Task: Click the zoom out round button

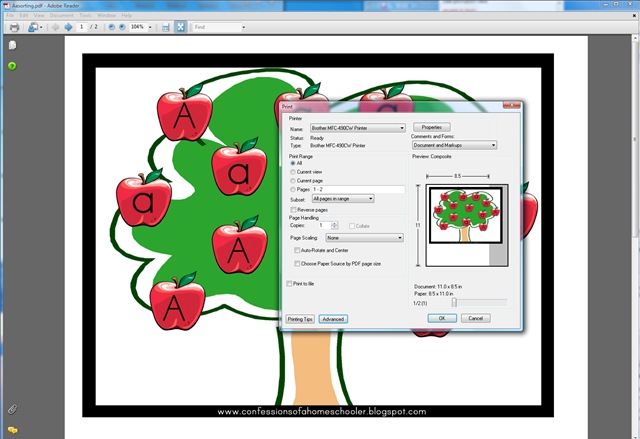Action: [x=111, y=27]
